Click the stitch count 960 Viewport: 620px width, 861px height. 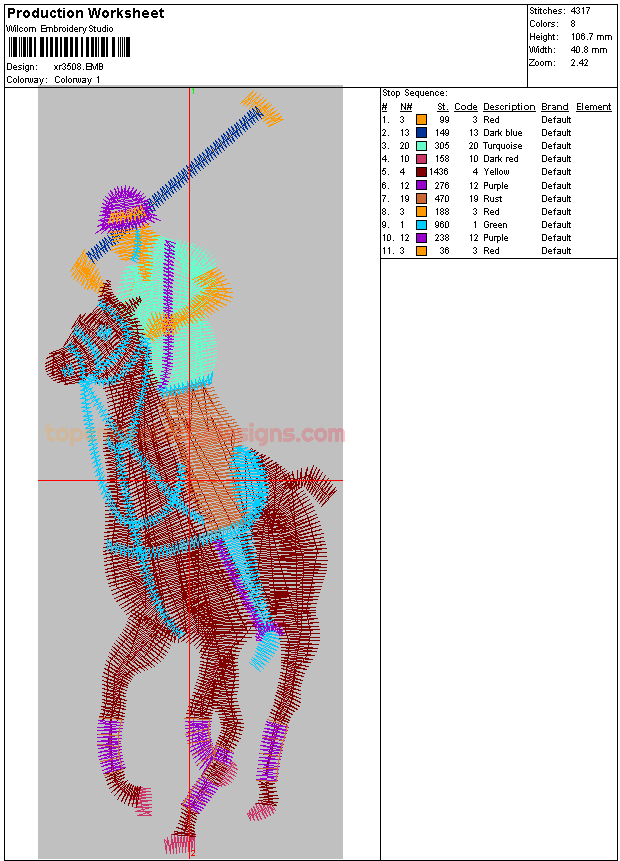point(442,225)
